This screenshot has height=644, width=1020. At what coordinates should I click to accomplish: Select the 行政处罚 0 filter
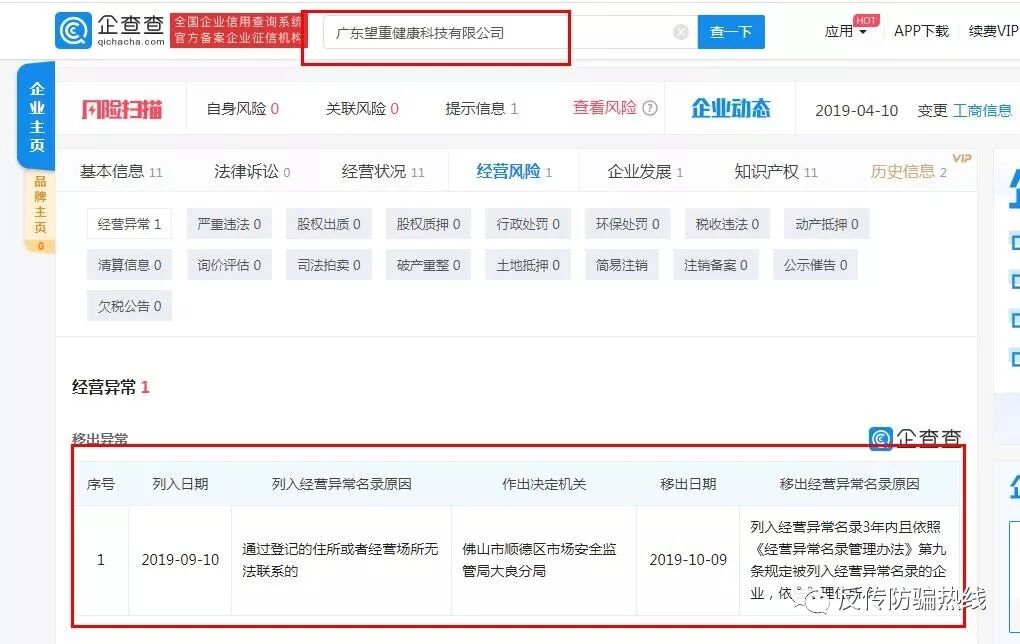coord(528,224)
